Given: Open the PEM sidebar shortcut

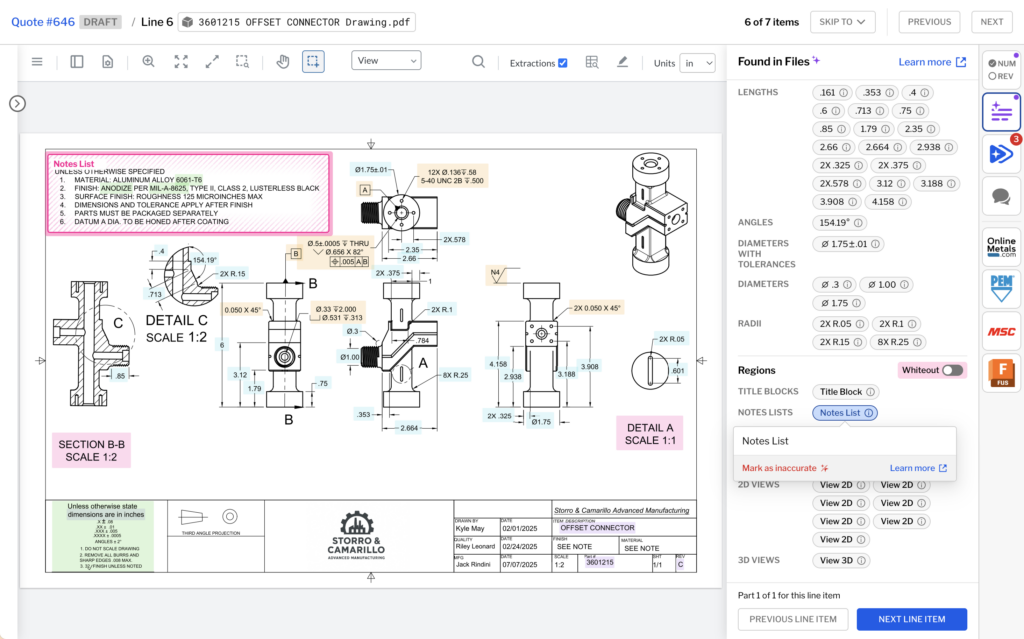Looking at the screenshot, I should [1001, 288].
